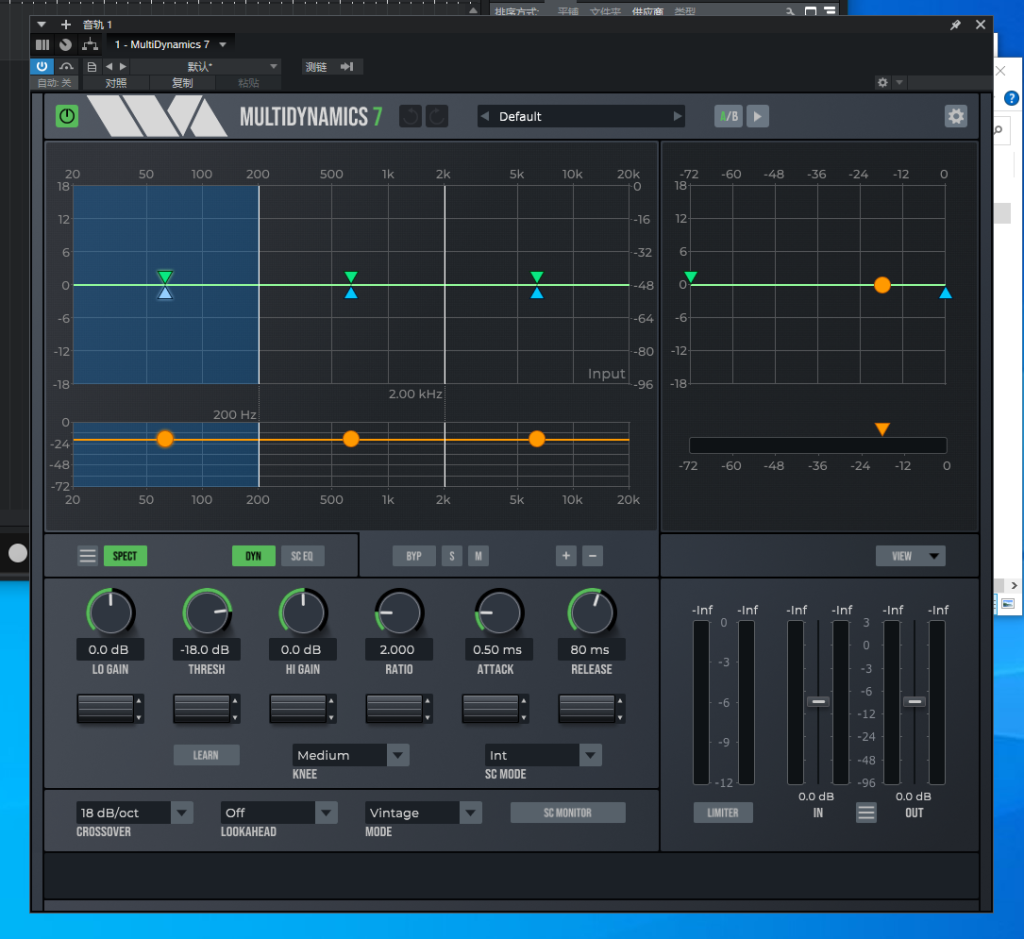Click the IN gain fader handle
Image resolution: width=1024 pixels, height=939 pixels.
click(x=819, y=702)
